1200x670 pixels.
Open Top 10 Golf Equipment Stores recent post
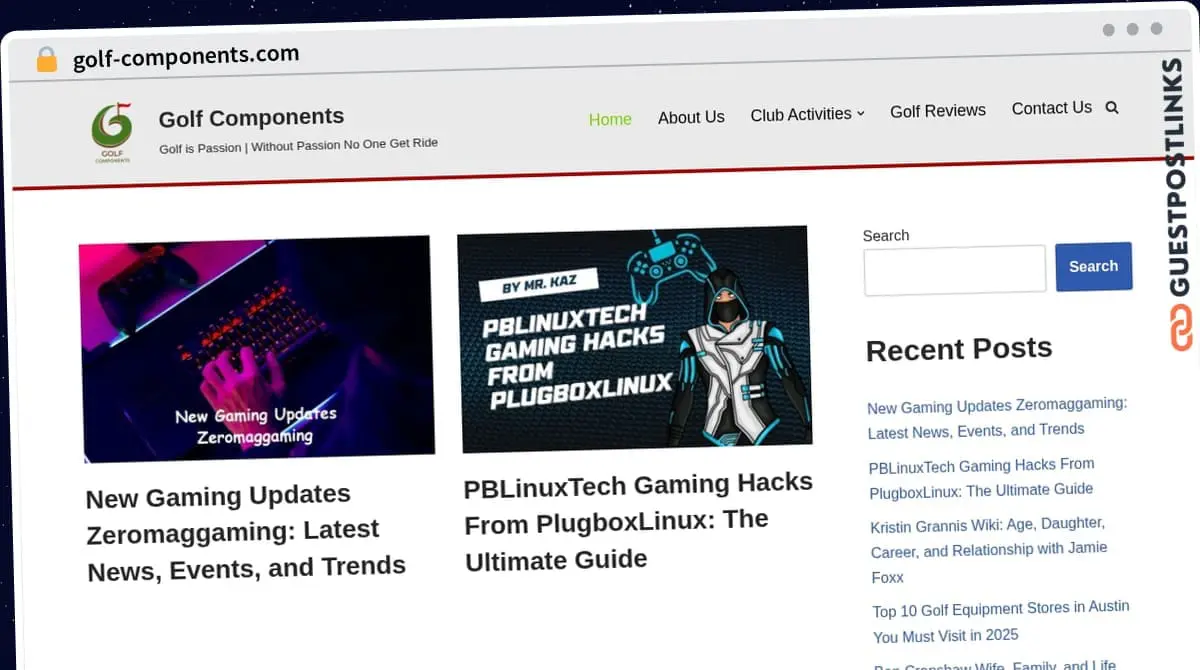(1000, 621)
